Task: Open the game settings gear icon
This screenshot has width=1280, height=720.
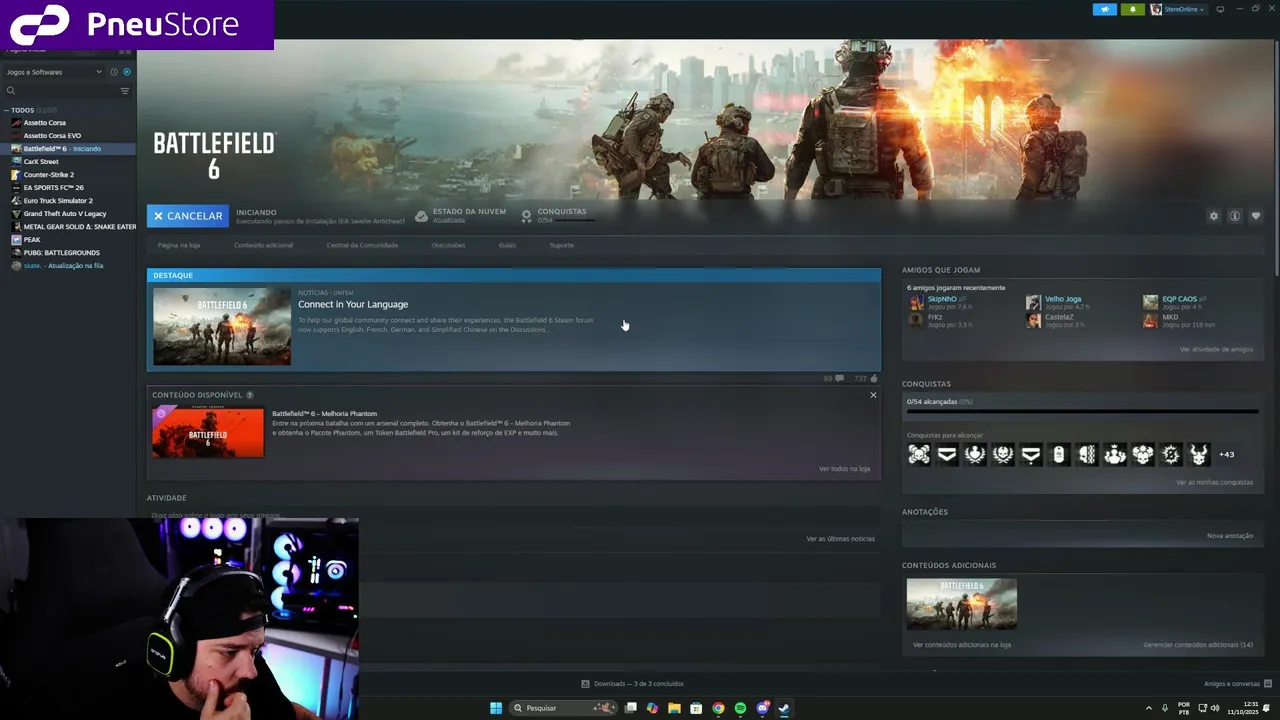Action: click(1214, 216)
